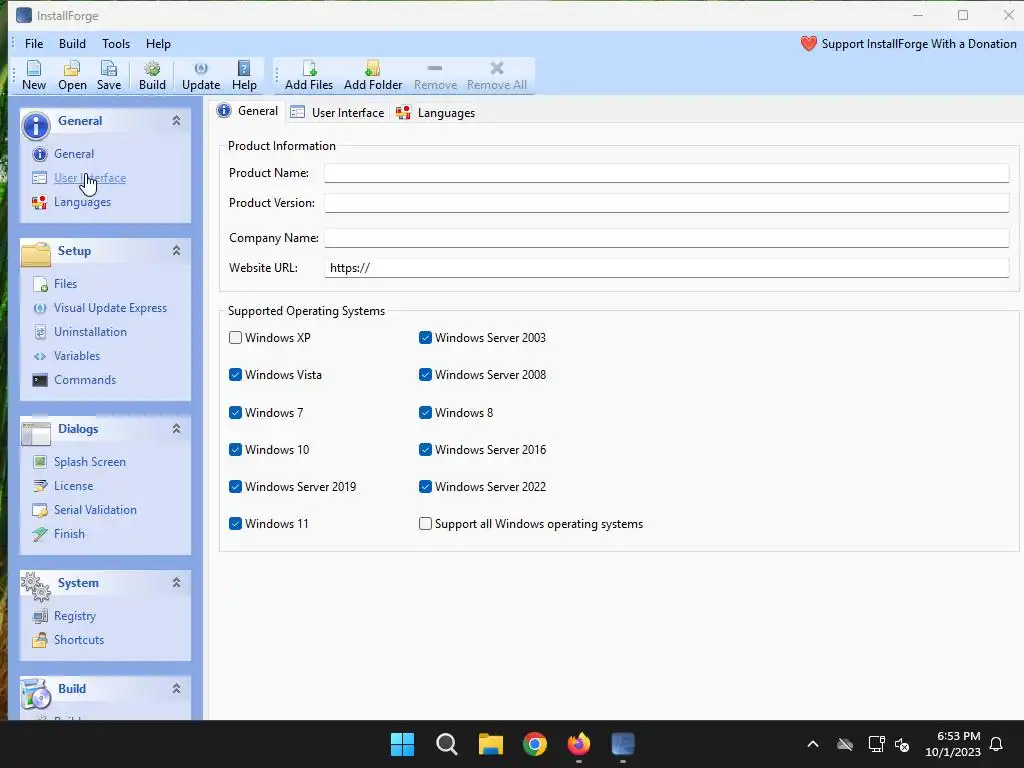Collapse the Dialogs sidebar section
The width and height of the screenshot is (1024, 768).
tap(176, 429)
